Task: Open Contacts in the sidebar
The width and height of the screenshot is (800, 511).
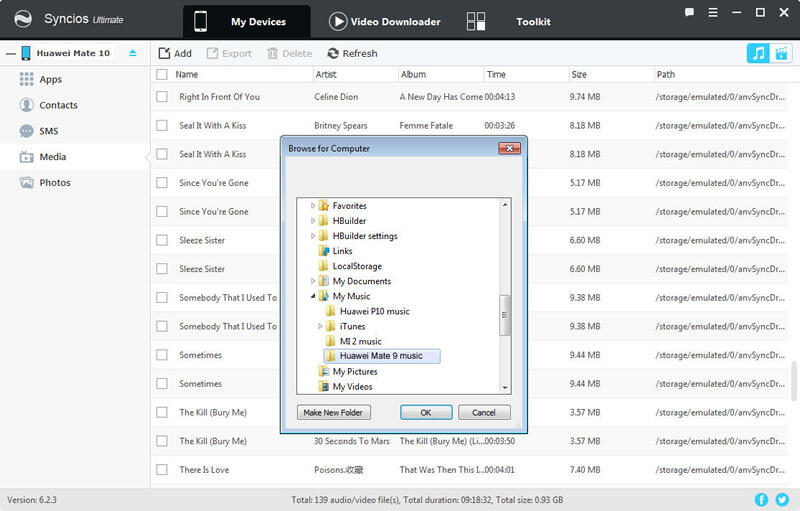Action: point(58,105)
